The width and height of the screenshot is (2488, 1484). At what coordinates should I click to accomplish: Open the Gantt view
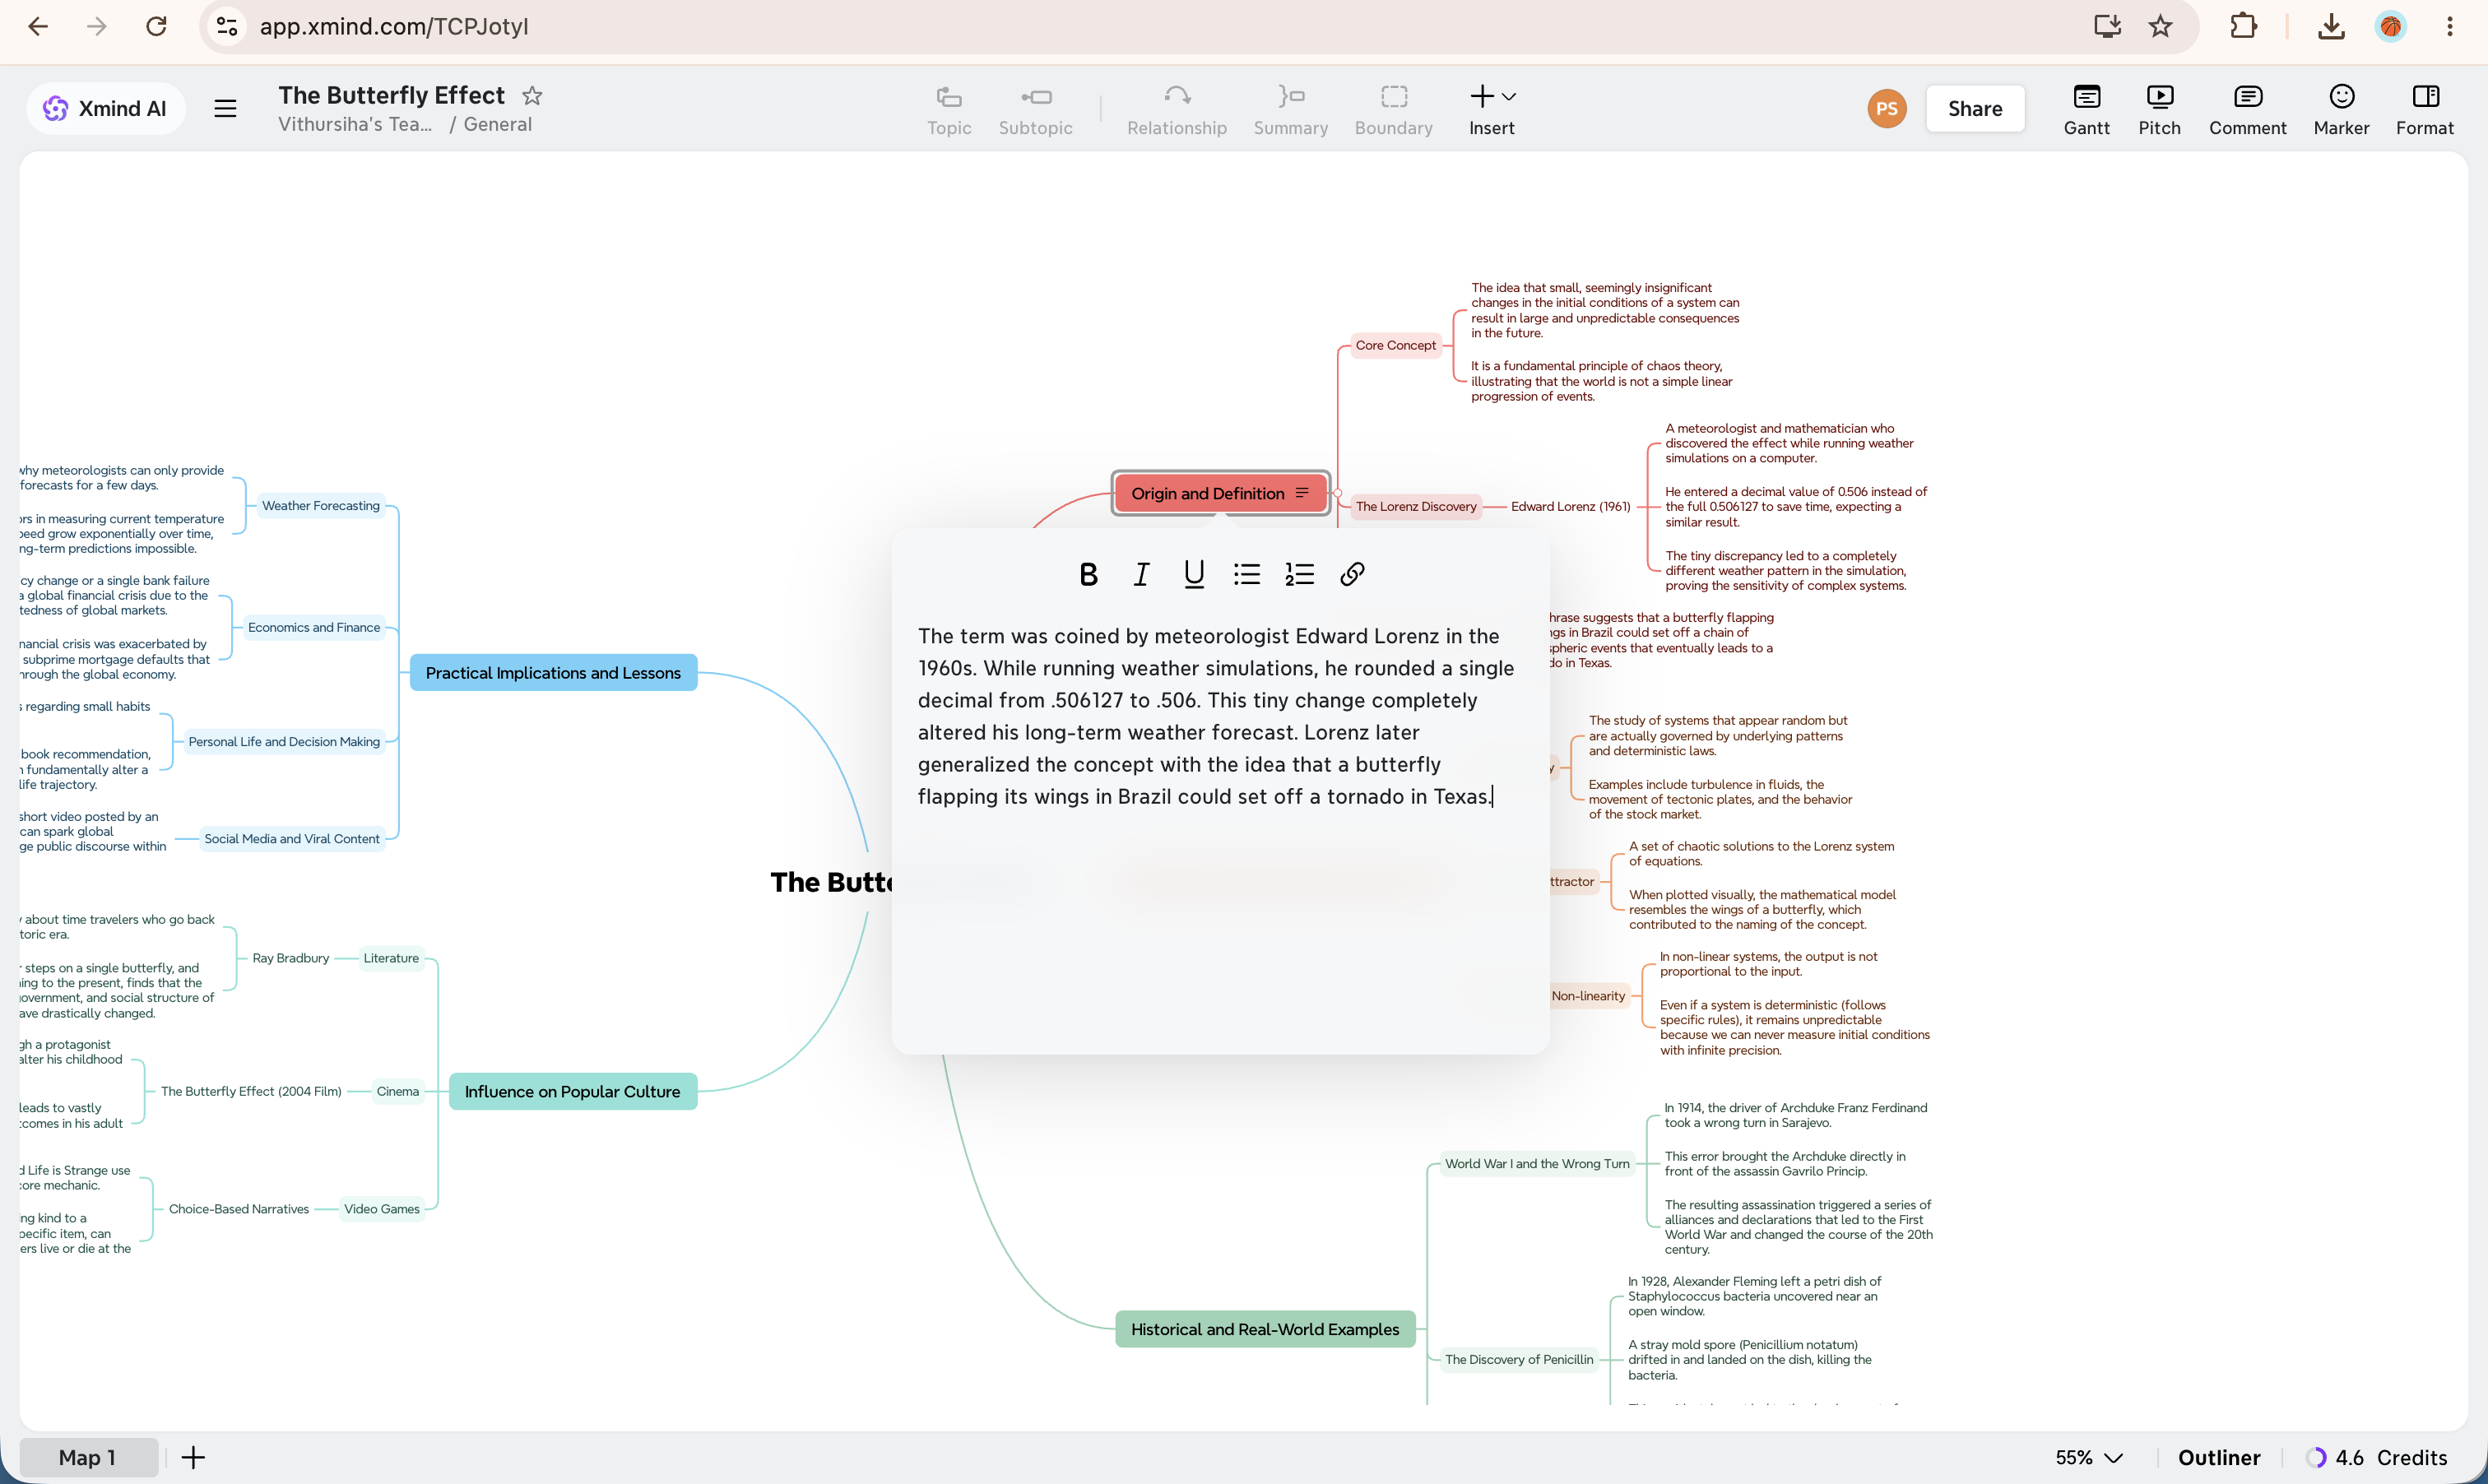tap(2087, 110)
